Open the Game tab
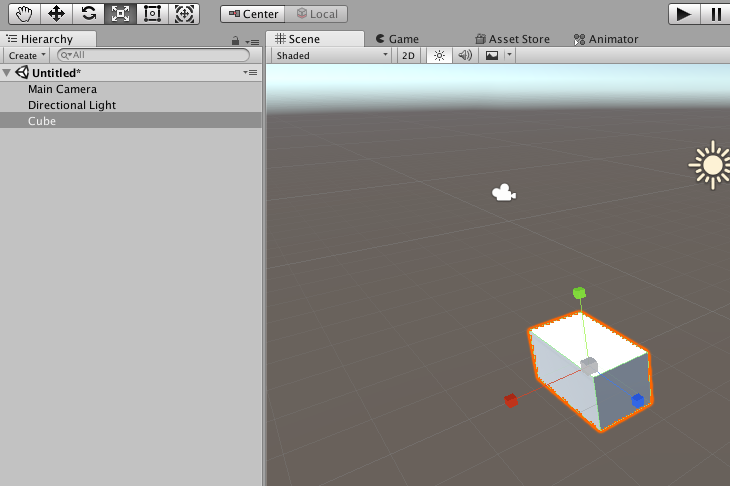The image size is (730, 486). click(397, 39)
